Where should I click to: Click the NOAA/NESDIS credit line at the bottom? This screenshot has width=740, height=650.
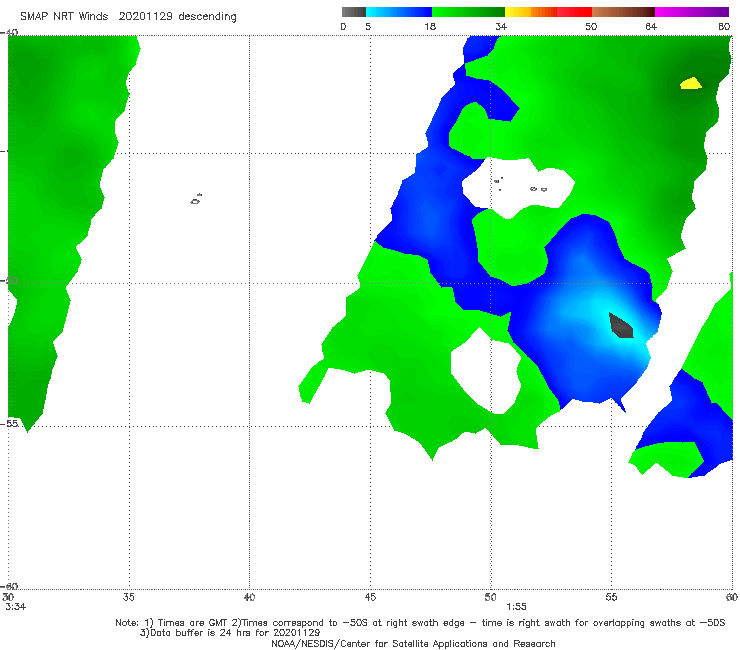point(413,643)
